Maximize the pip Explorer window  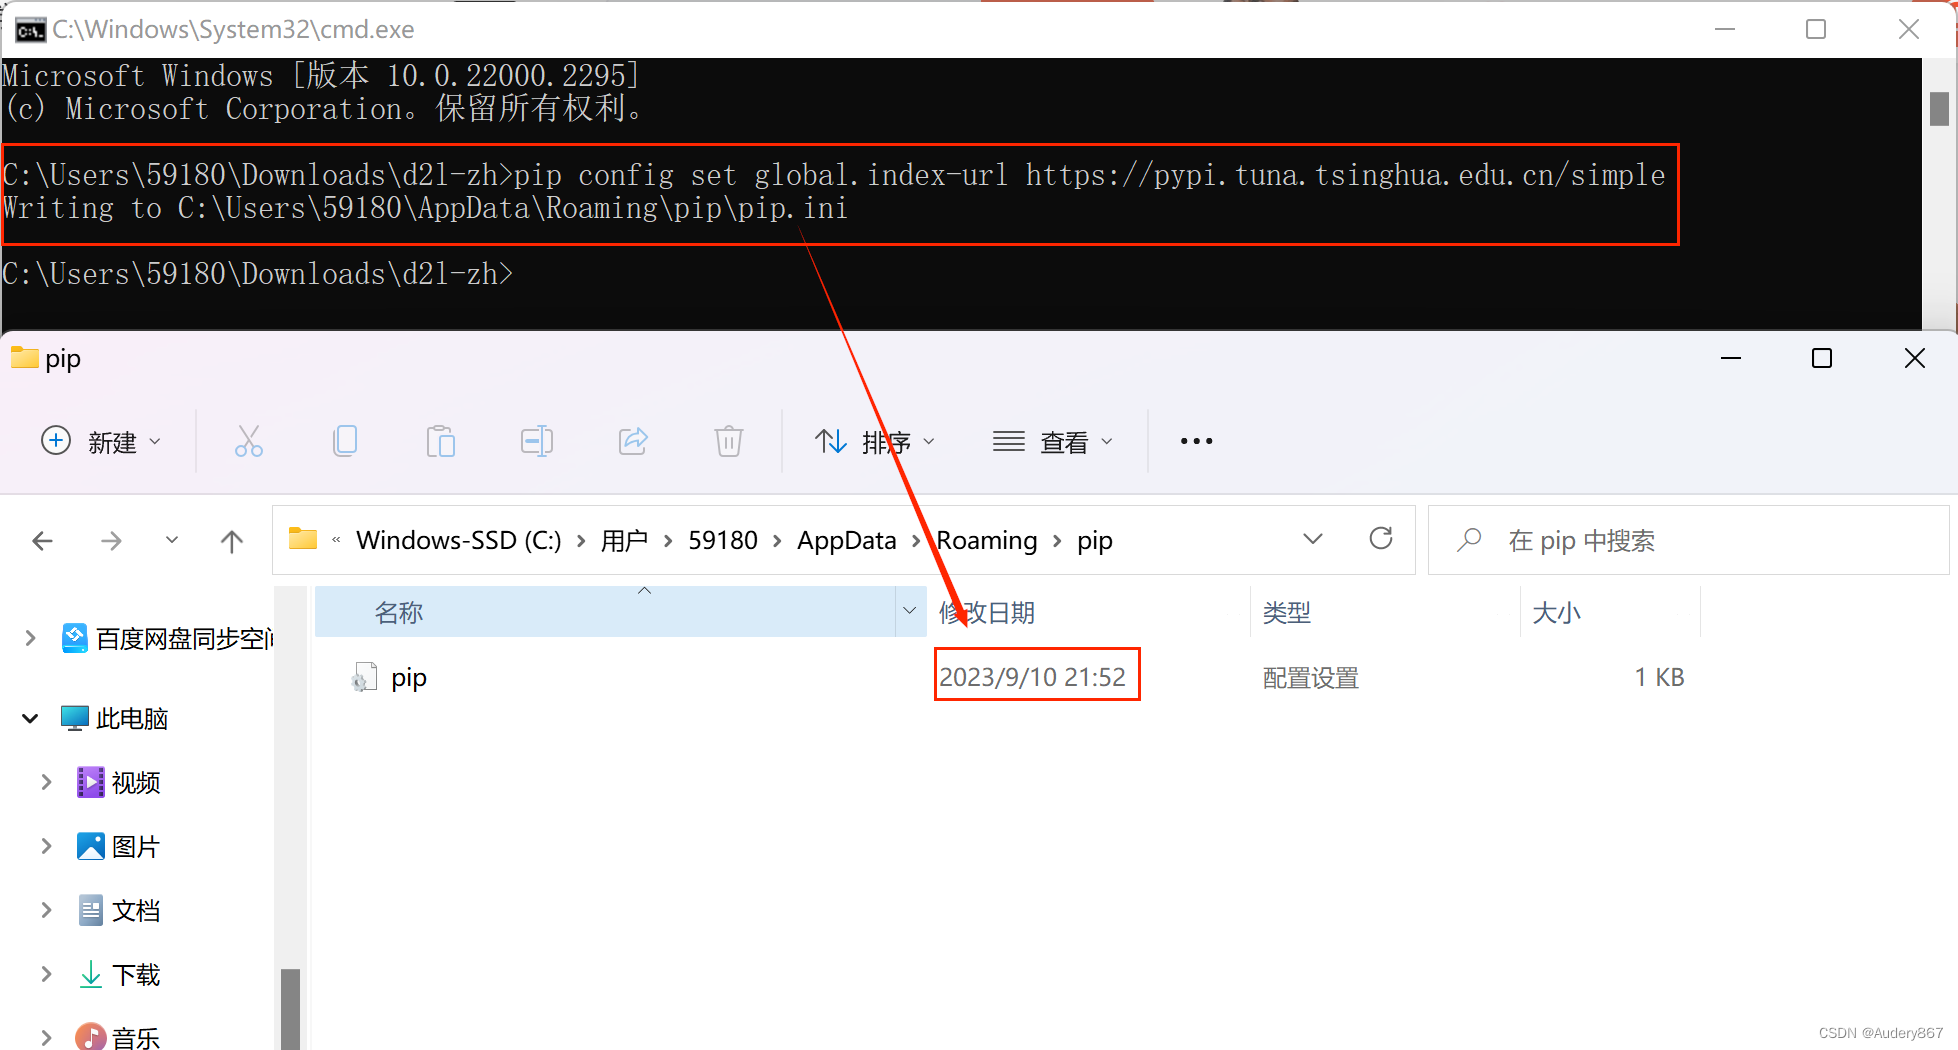tap(1822, 358)
